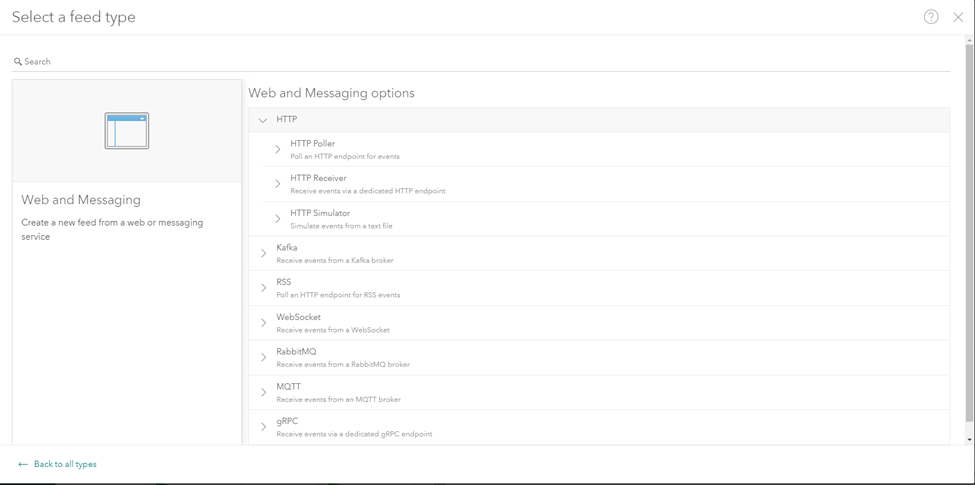The width and height of the screenshot is (975, 485).
Task: Expand the HTTP Poller option
Action: 278,149
